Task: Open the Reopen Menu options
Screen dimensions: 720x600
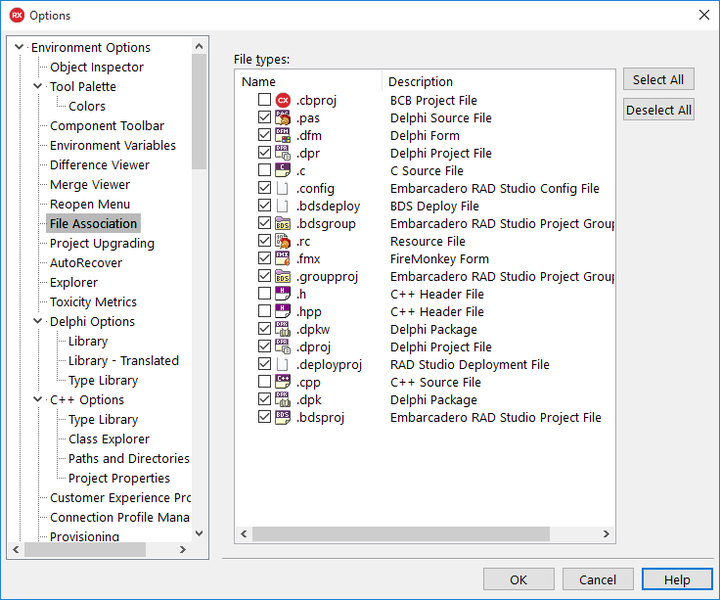Action: [90, 204]
